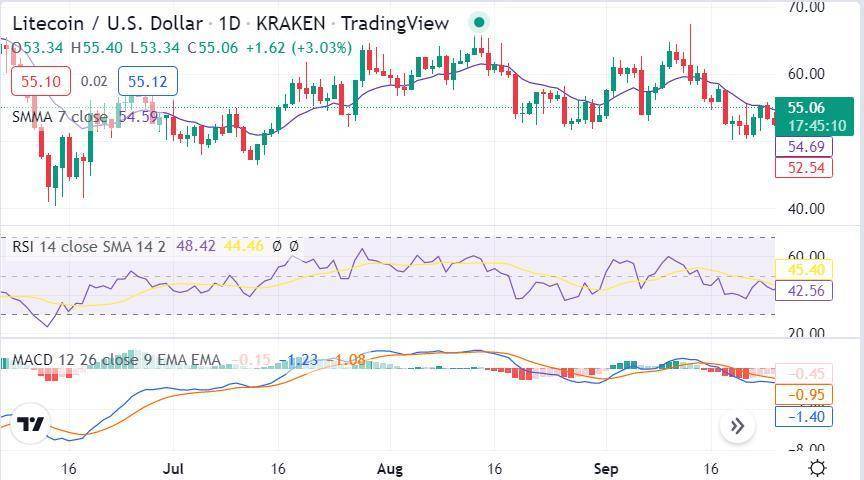Click the RSI SMA label 45.40
Viewport: 864px width, 480px height.
click(x=804, y=269)
